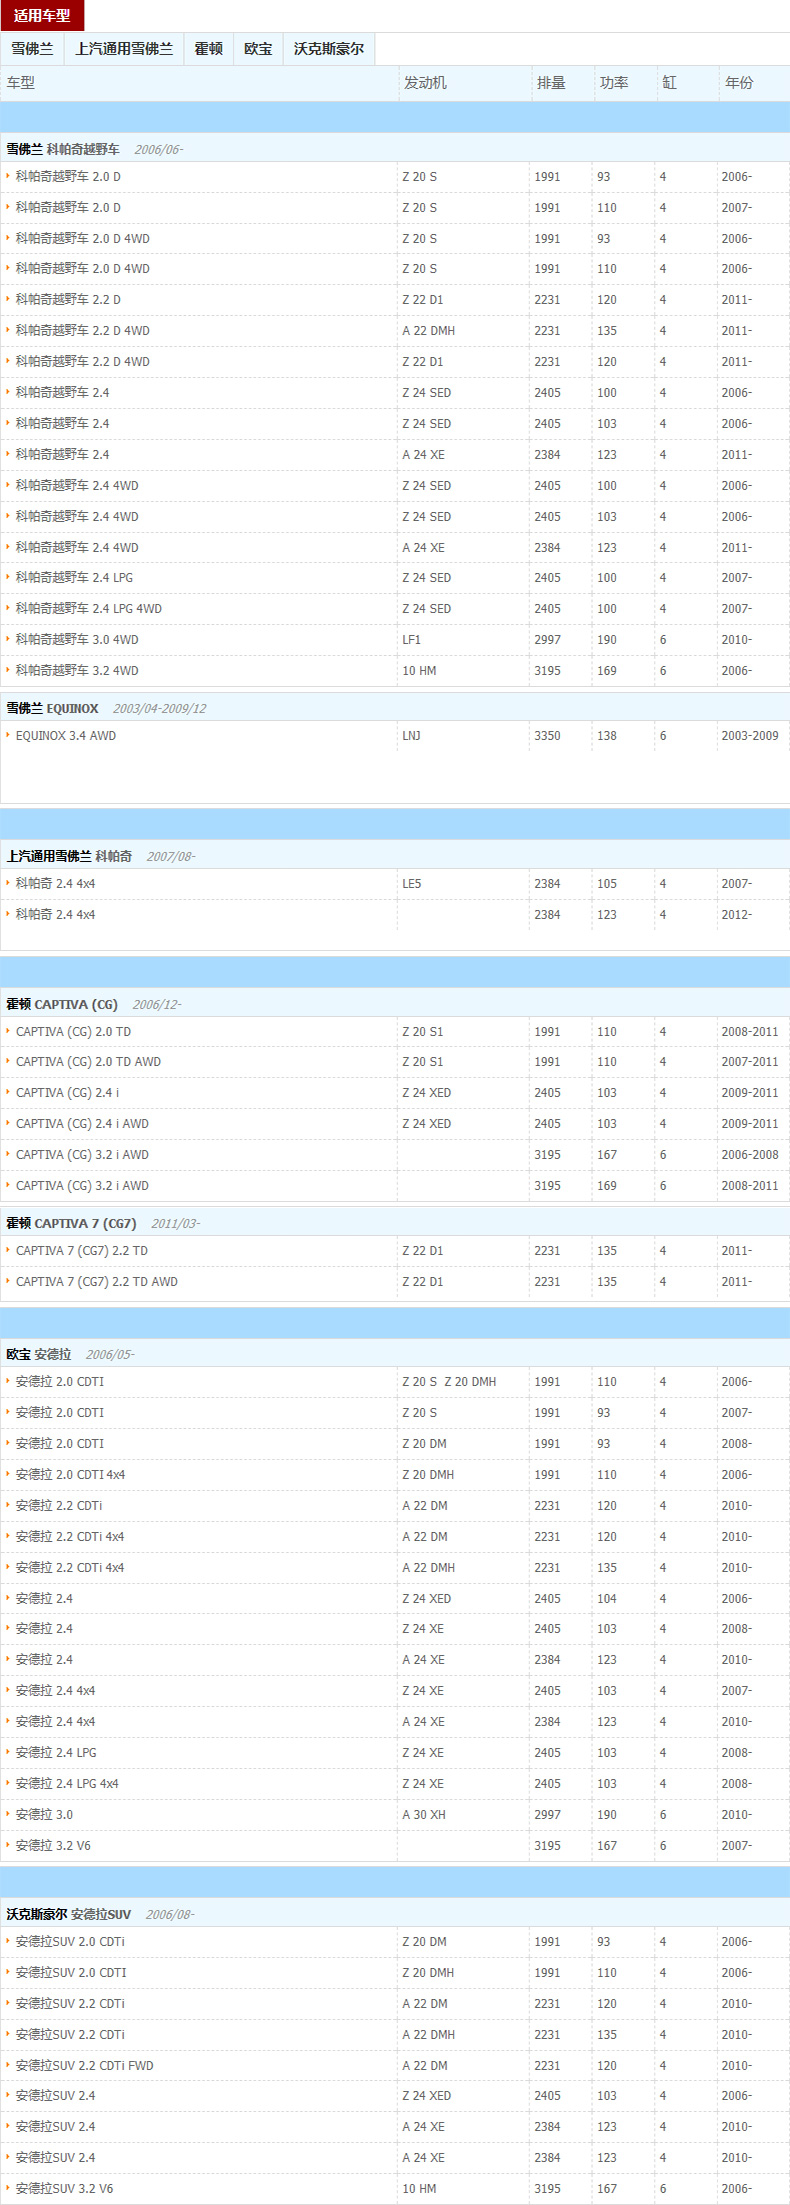Click the A 30 XH engine cell
Viewport: 790px width, 2205px height.
(x=424, y=1815)
